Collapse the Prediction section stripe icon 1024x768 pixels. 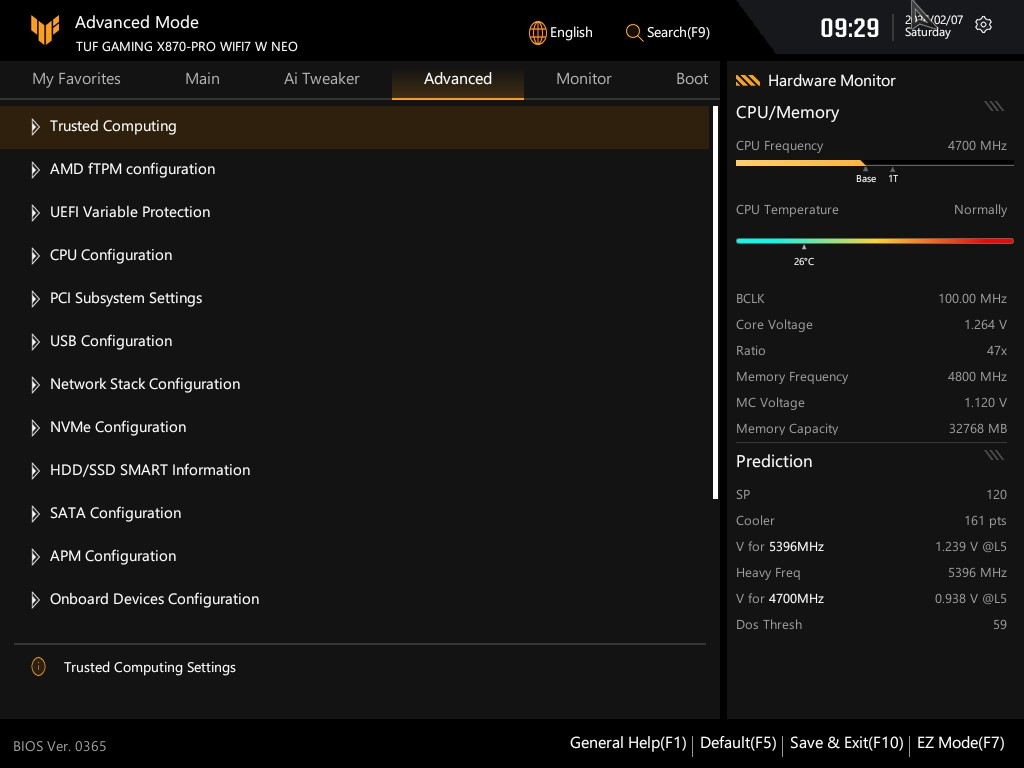tap(993, 455)
